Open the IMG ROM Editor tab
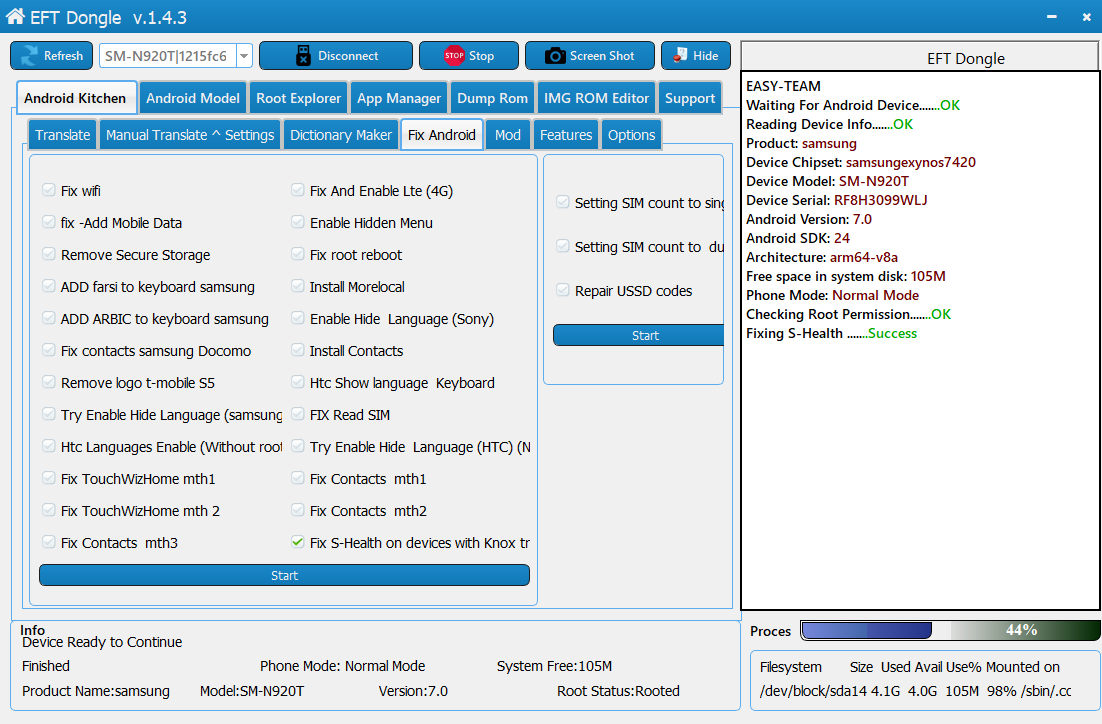 (x=596, y=98)
